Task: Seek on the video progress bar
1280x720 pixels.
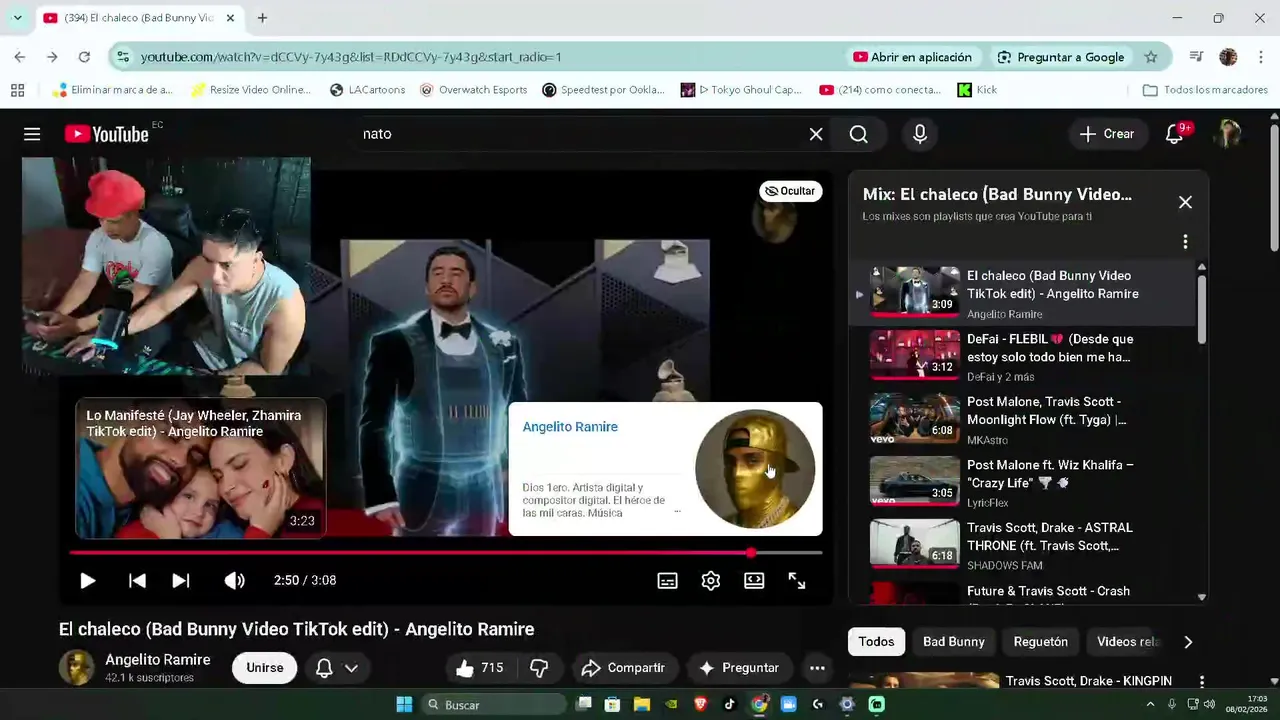Action: [x=446, y=552]
